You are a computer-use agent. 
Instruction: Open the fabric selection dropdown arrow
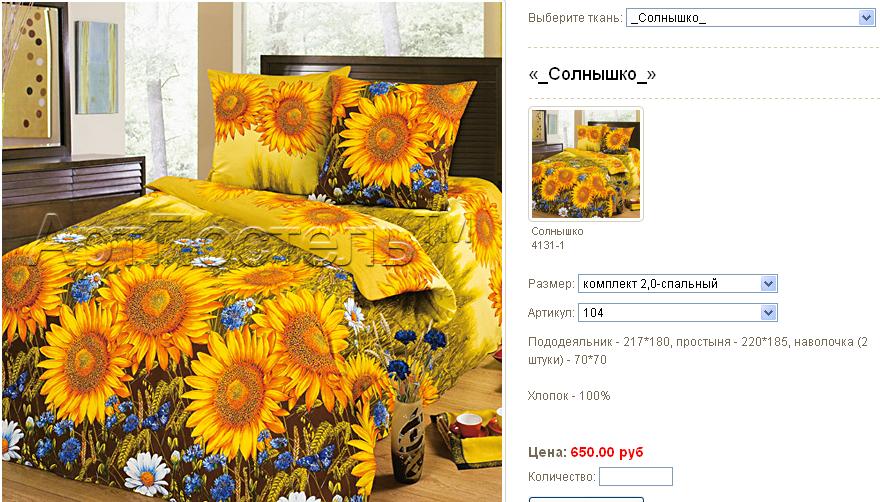(866, 18)
